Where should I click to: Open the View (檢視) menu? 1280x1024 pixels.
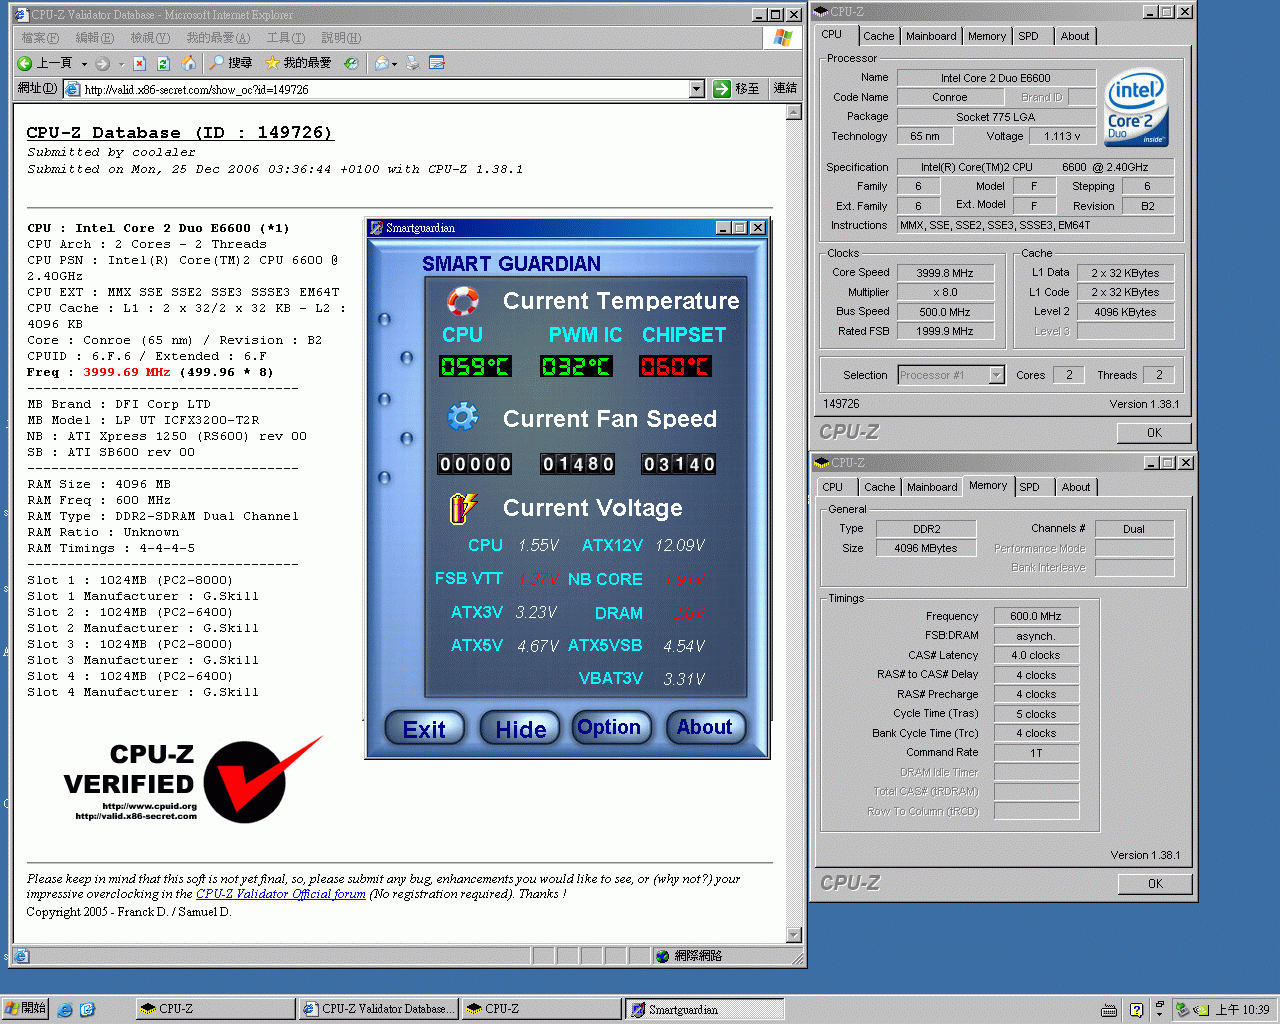point(150,38)
